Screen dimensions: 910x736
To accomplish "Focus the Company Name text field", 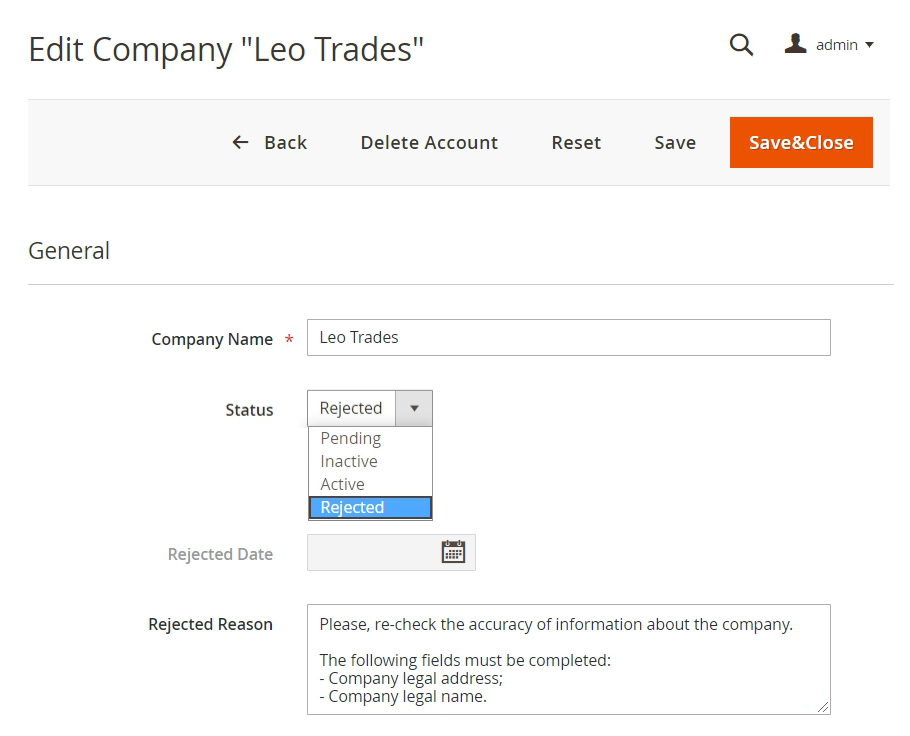I will point(568,338).
